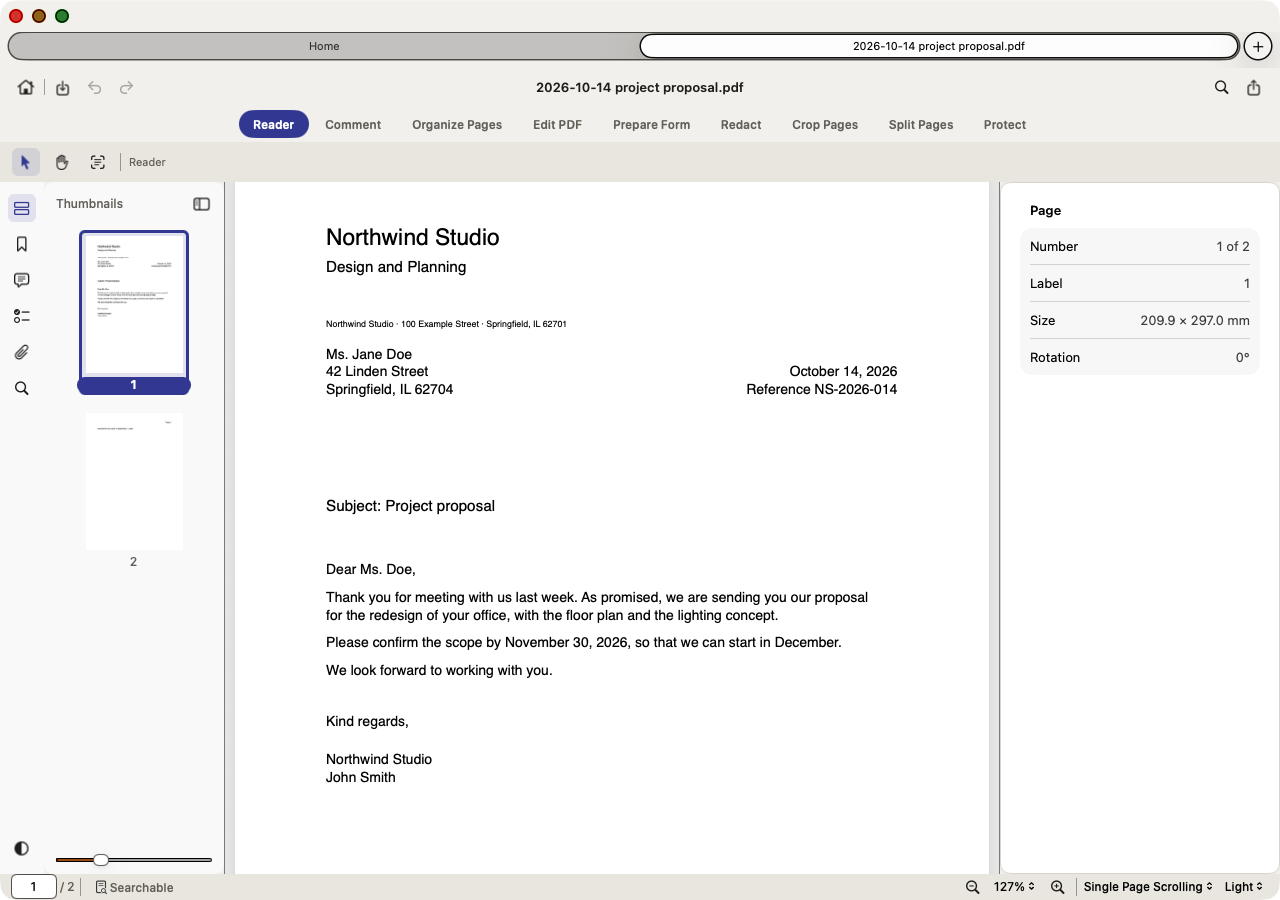Toggle the contrast appearance icon at the bottom left
The width and height of the screenshot is (1280, 900).
(x=22, y=848)
